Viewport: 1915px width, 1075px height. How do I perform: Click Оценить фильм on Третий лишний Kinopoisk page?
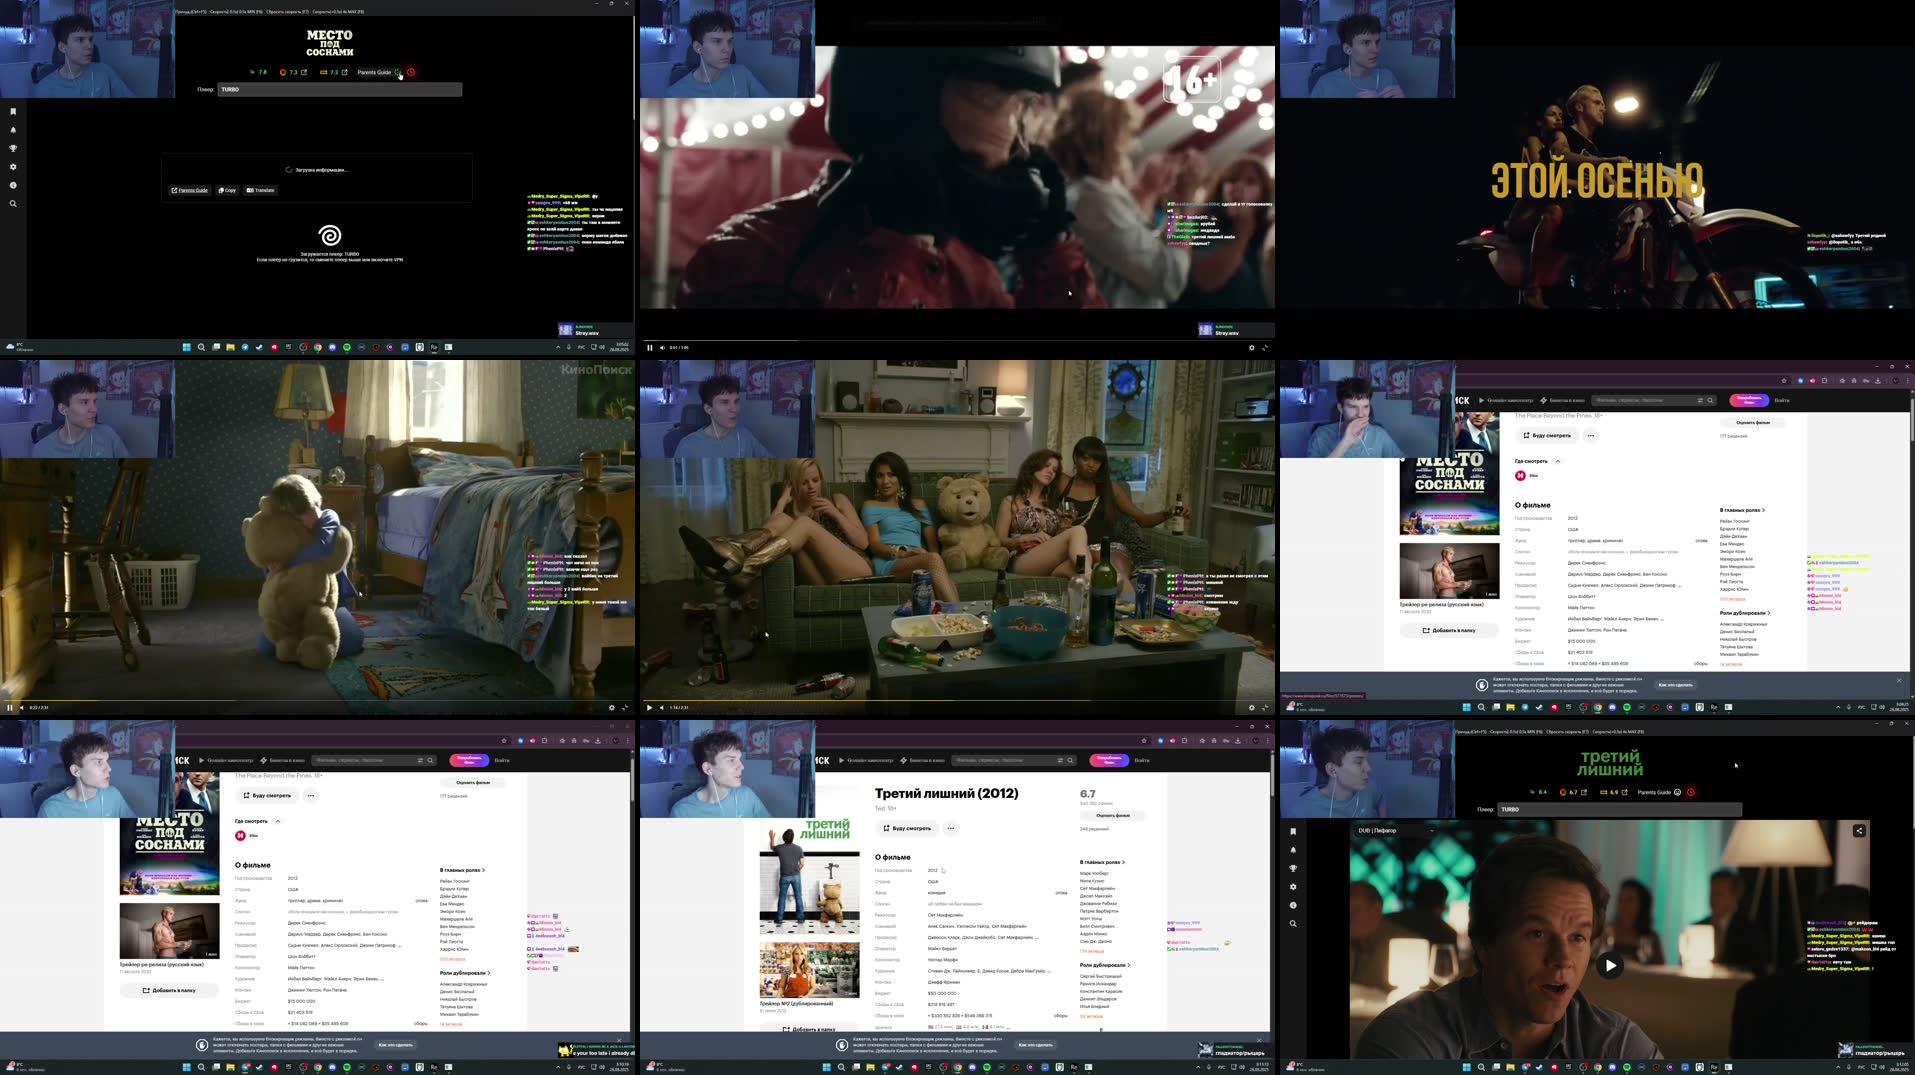(1112, 815)
